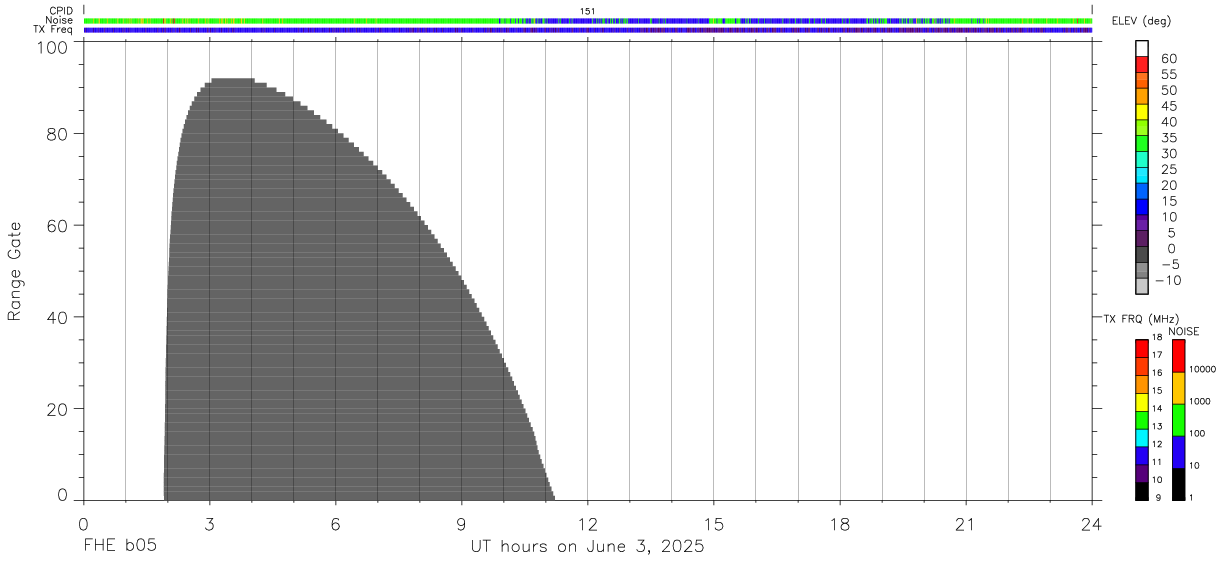Click the orange swatch in the NOISE bar

click(x=1178, y=388)
